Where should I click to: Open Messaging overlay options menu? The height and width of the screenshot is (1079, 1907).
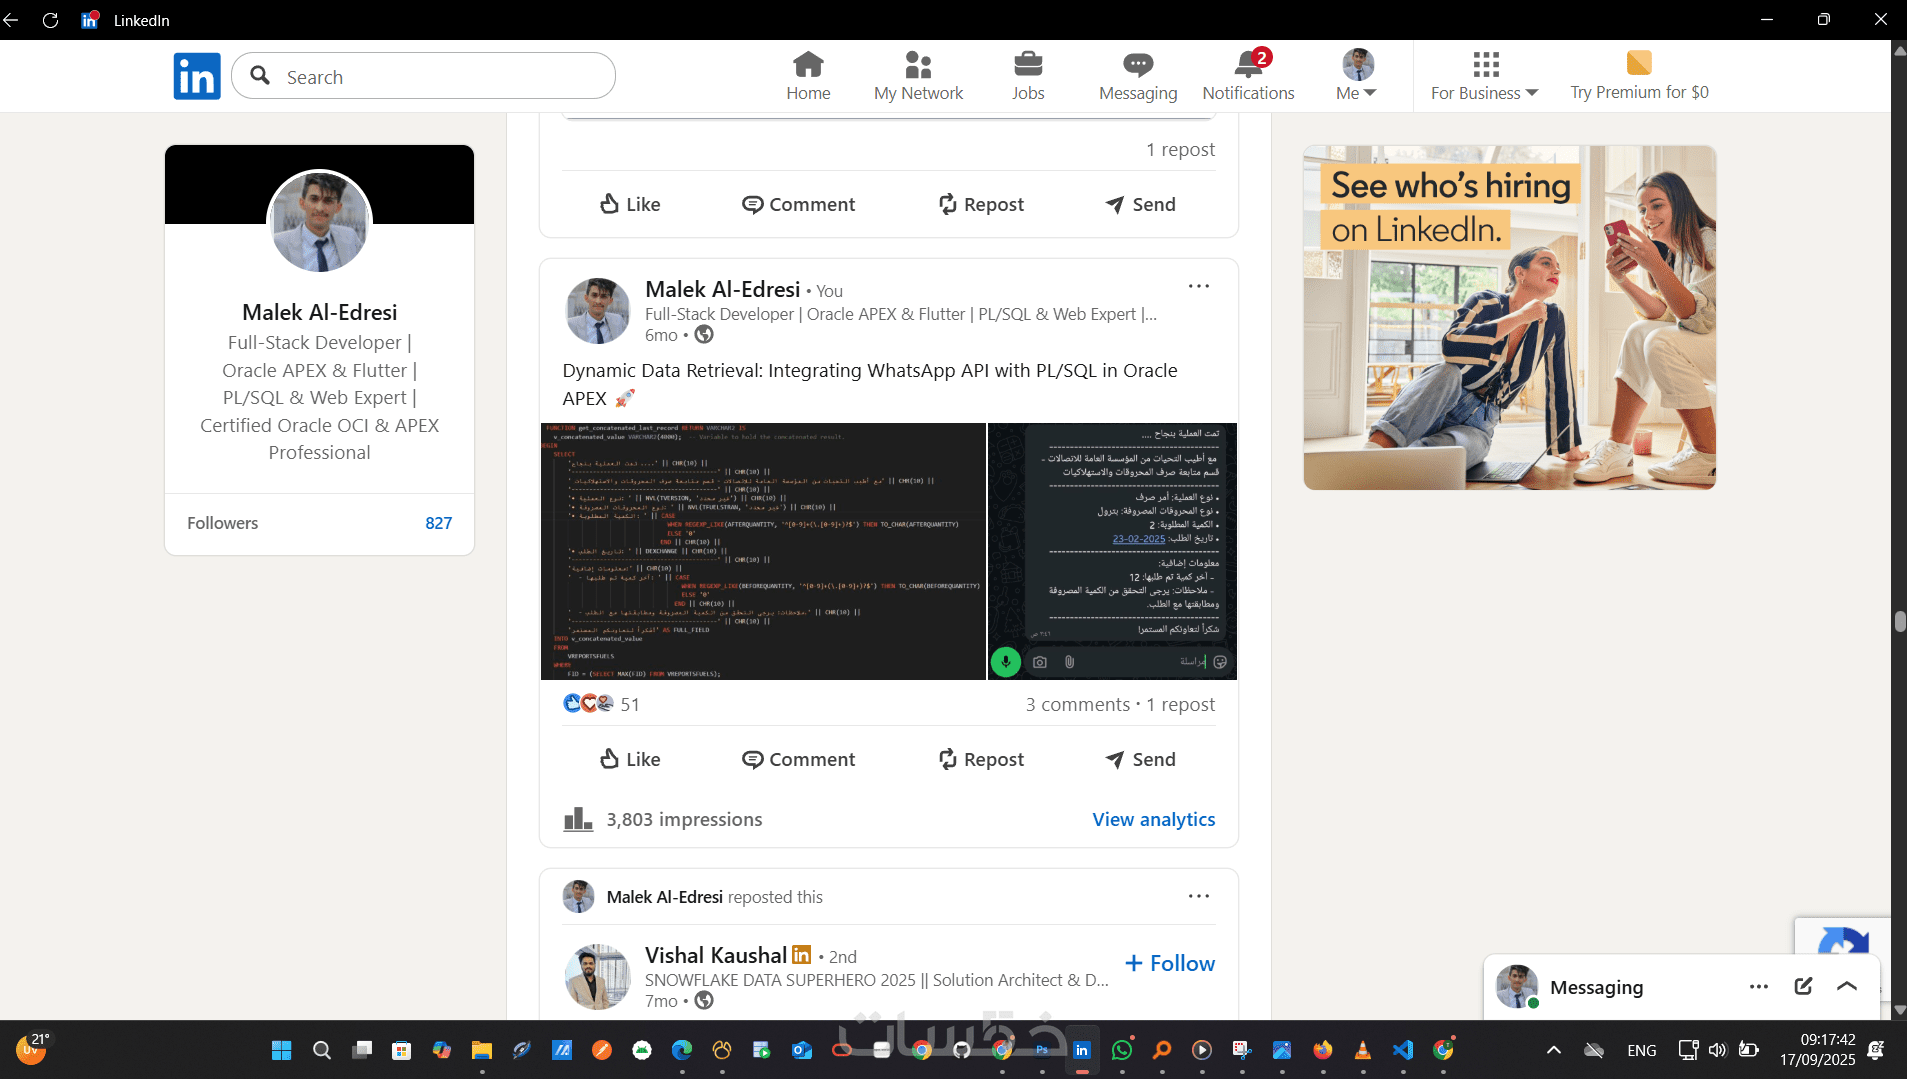click(x=1759, y=987)
